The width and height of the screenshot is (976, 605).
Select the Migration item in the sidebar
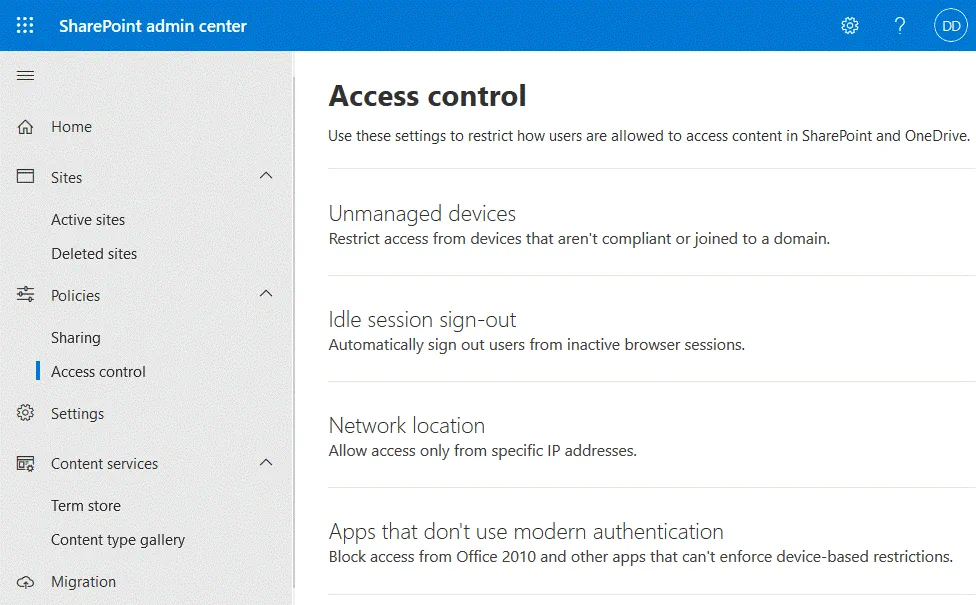tap(83, 581)
